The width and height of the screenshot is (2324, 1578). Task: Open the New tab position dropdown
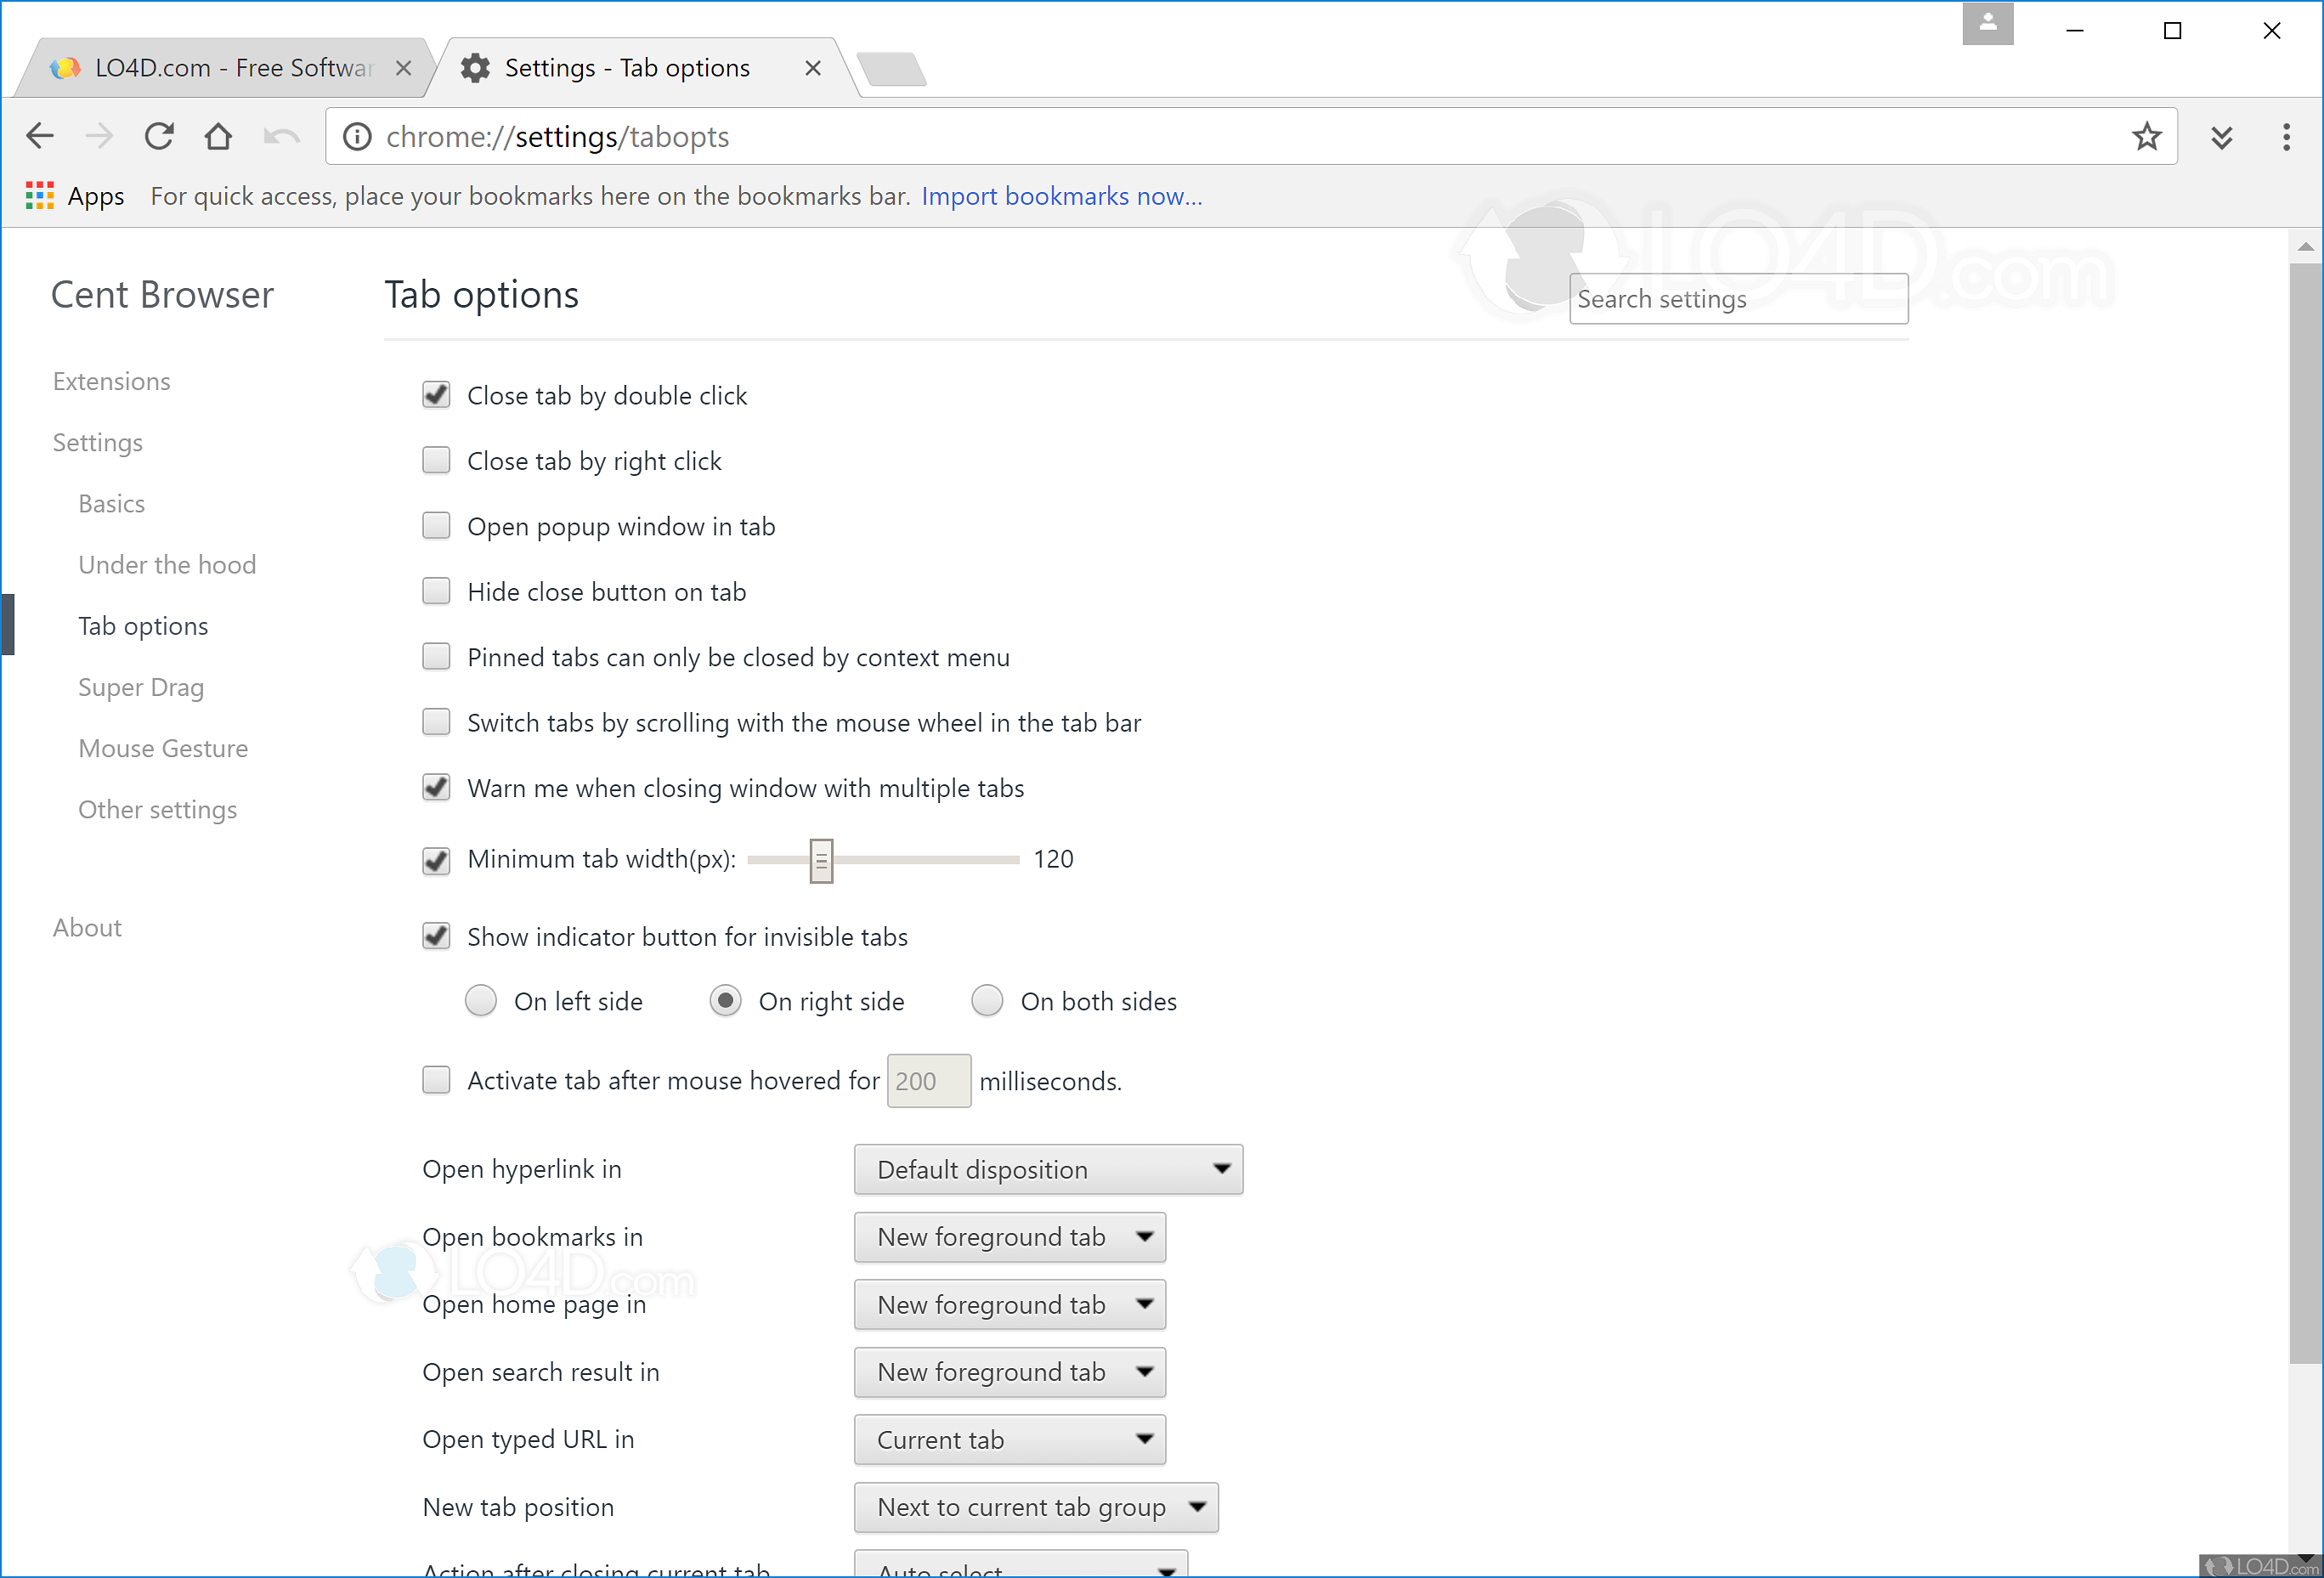(x=1036, y=1507)
